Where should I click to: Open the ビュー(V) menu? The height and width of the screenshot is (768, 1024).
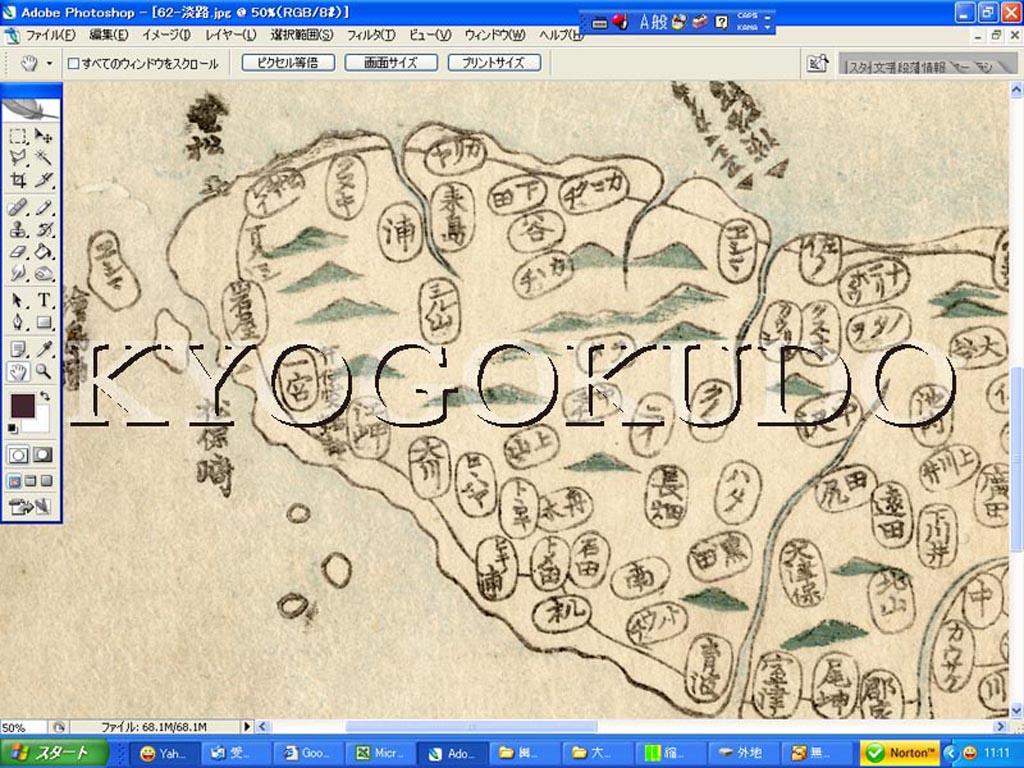[430, 35]
